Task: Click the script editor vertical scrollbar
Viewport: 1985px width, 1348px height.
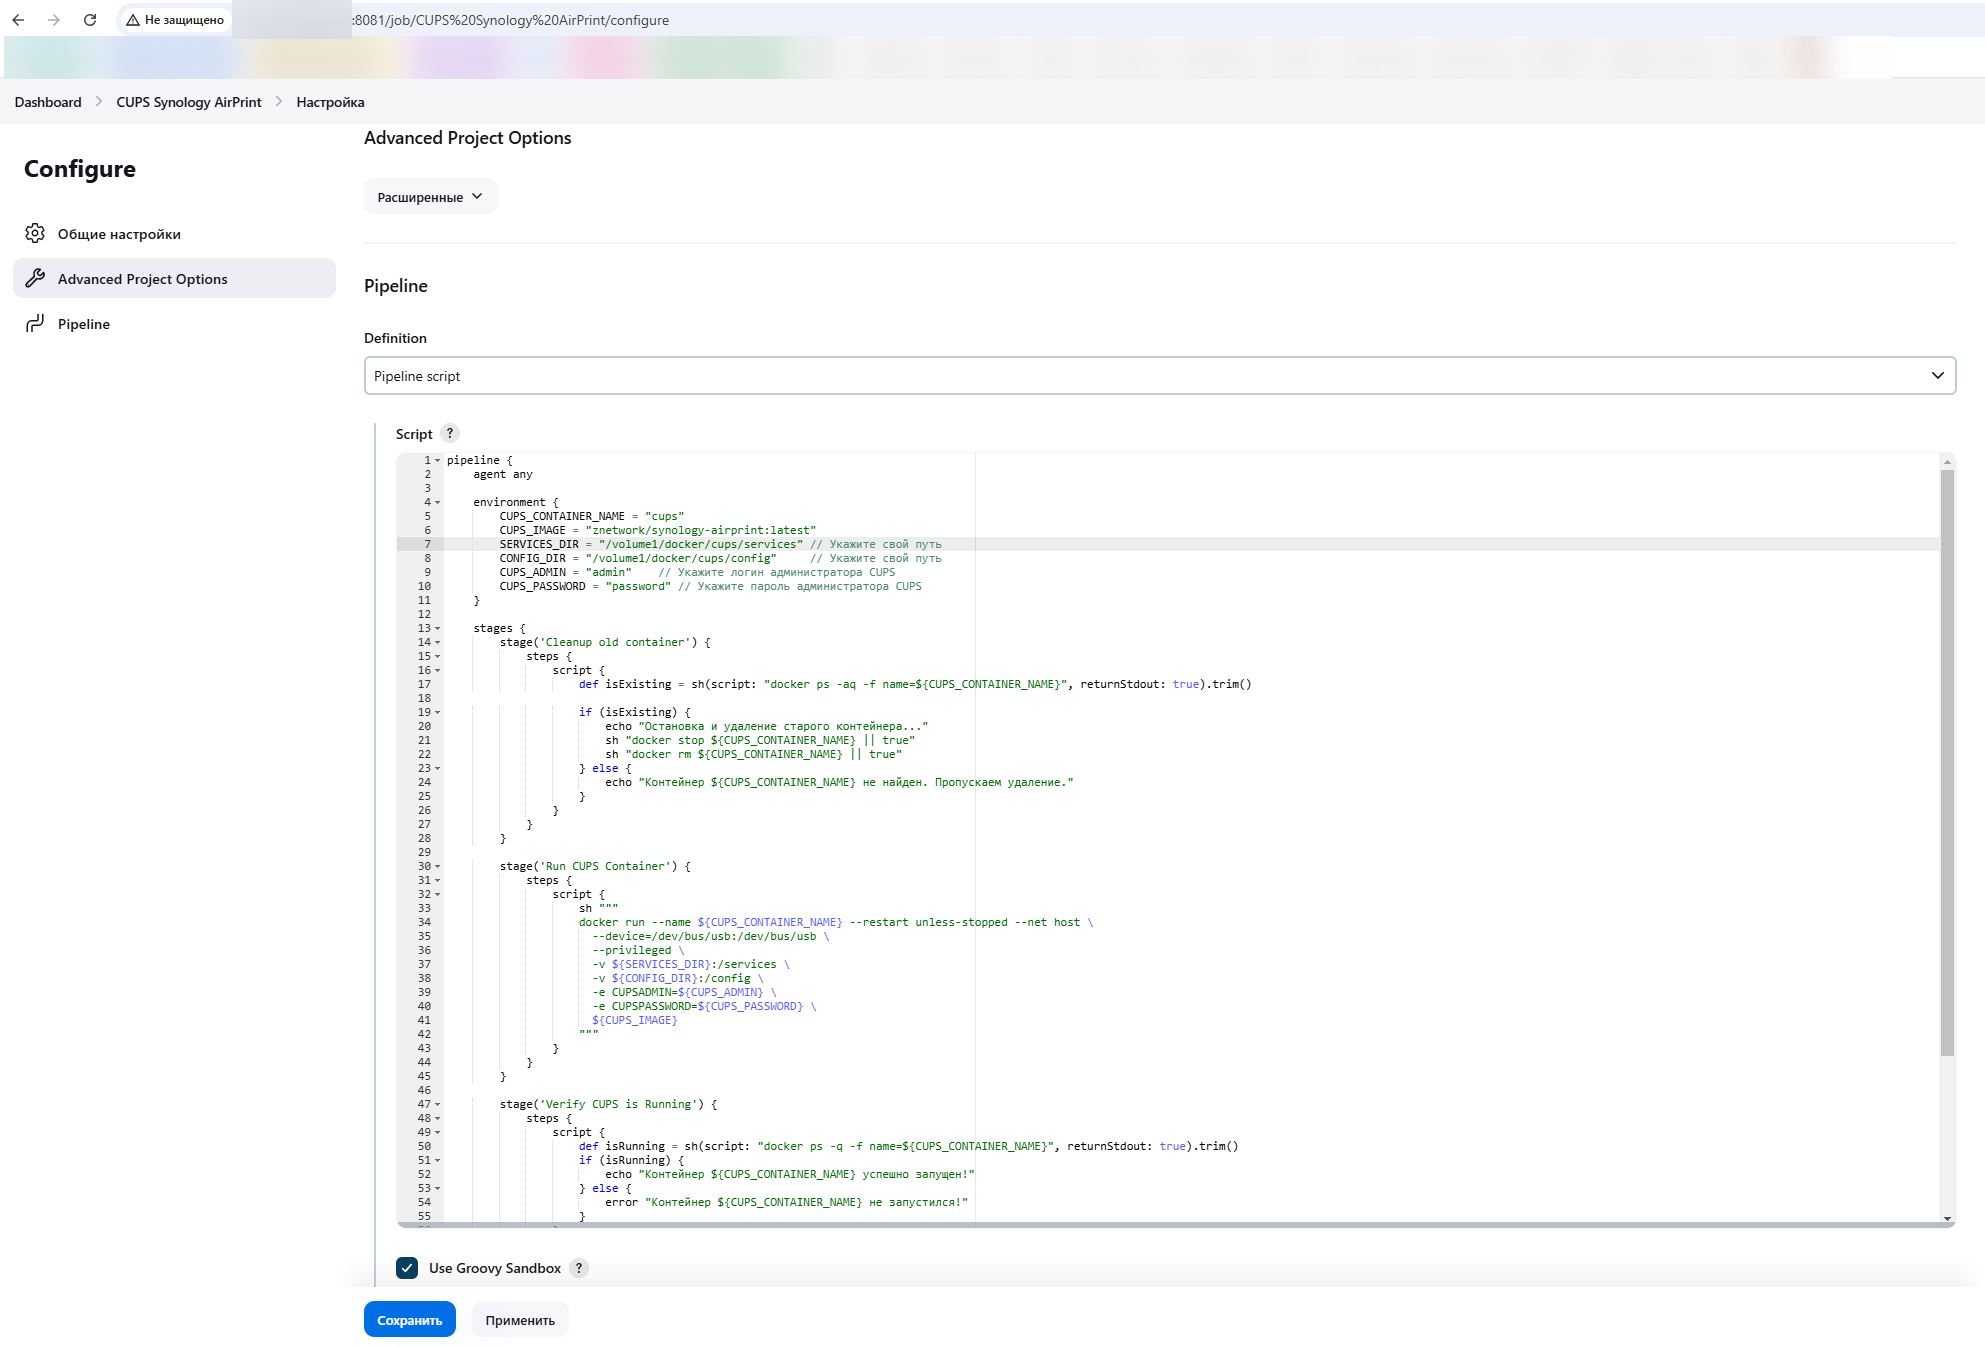Action: click(1946, 760)
